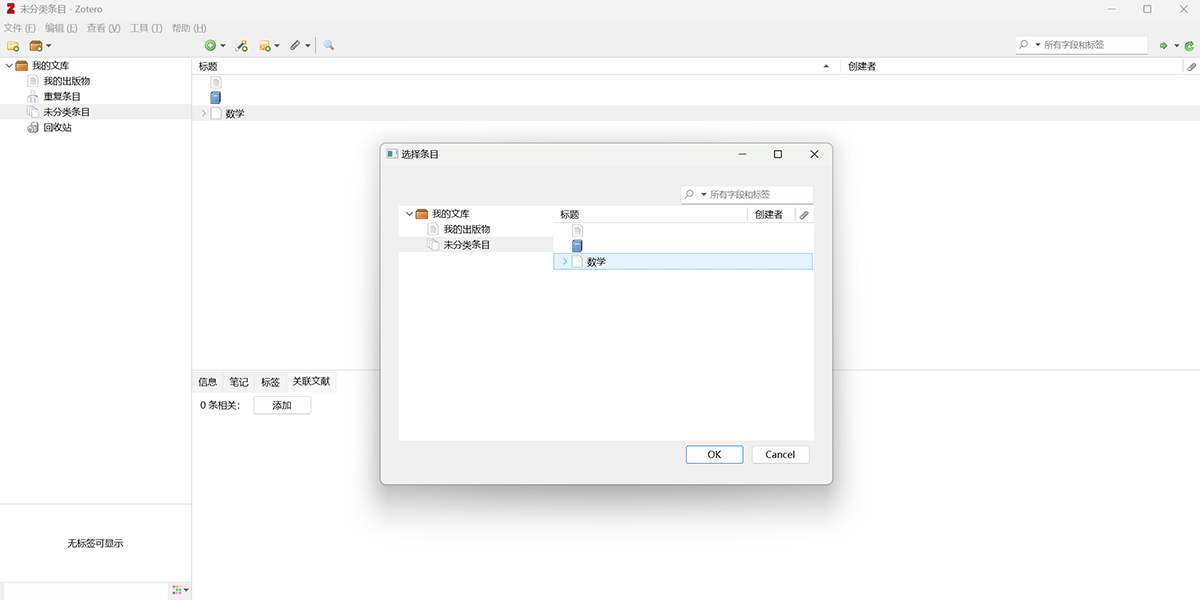Click the attachment column paperclip header icon

(x=1190, y=66)
